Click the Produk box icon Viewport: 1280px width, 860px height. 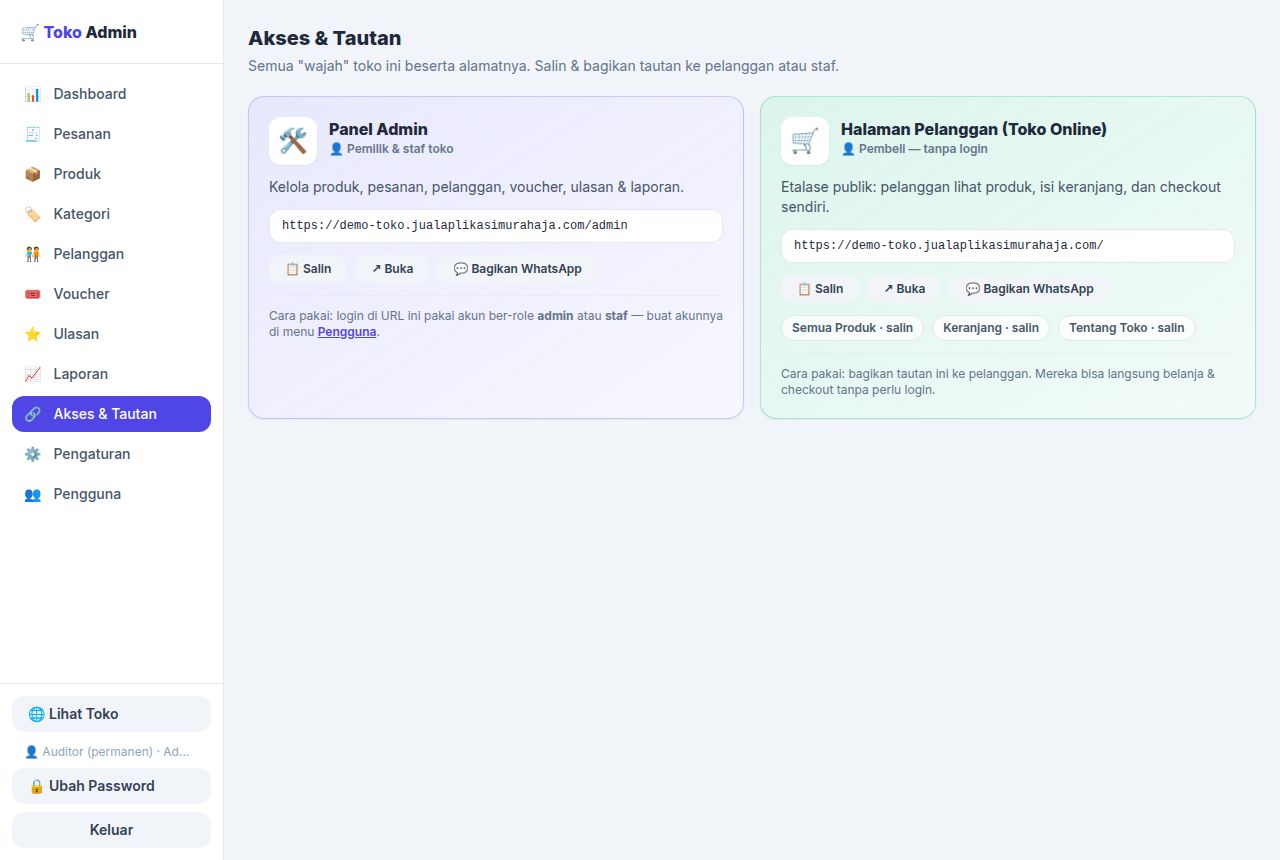[x=33, y=174]
